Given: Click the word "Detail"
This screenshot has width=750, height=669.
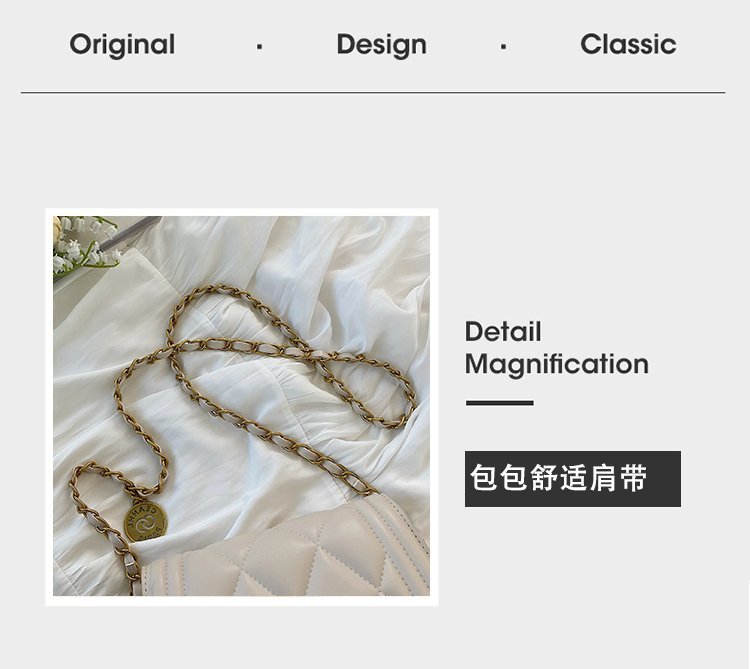Looking at the screenshot, I should 503,331.
